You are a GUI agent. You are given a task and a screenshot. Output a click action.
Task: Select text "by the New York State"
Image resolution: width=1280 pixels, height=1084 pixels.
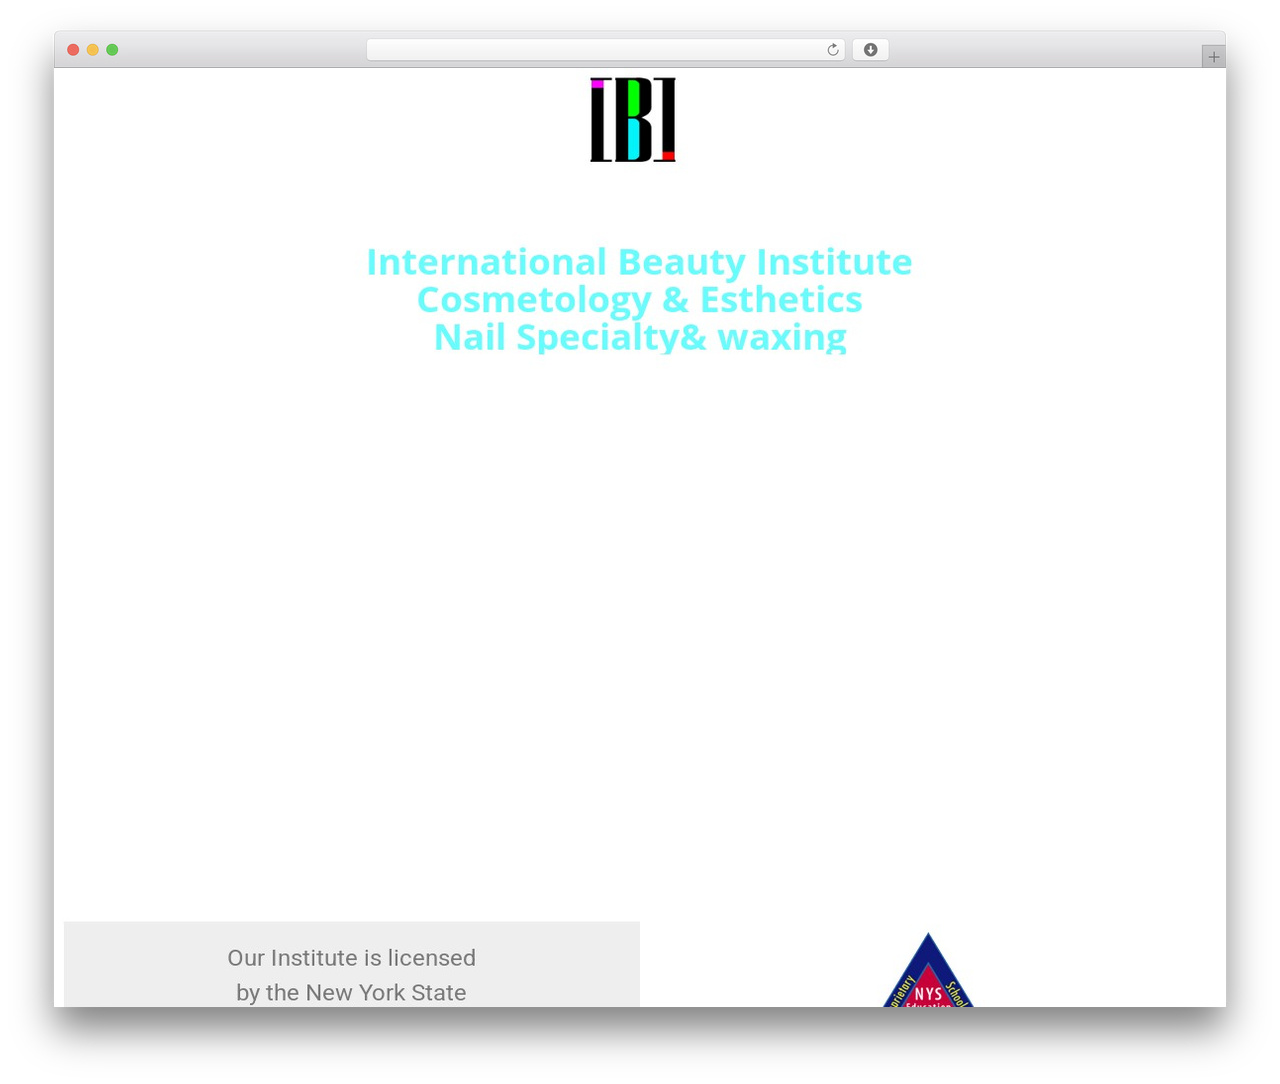351,993
